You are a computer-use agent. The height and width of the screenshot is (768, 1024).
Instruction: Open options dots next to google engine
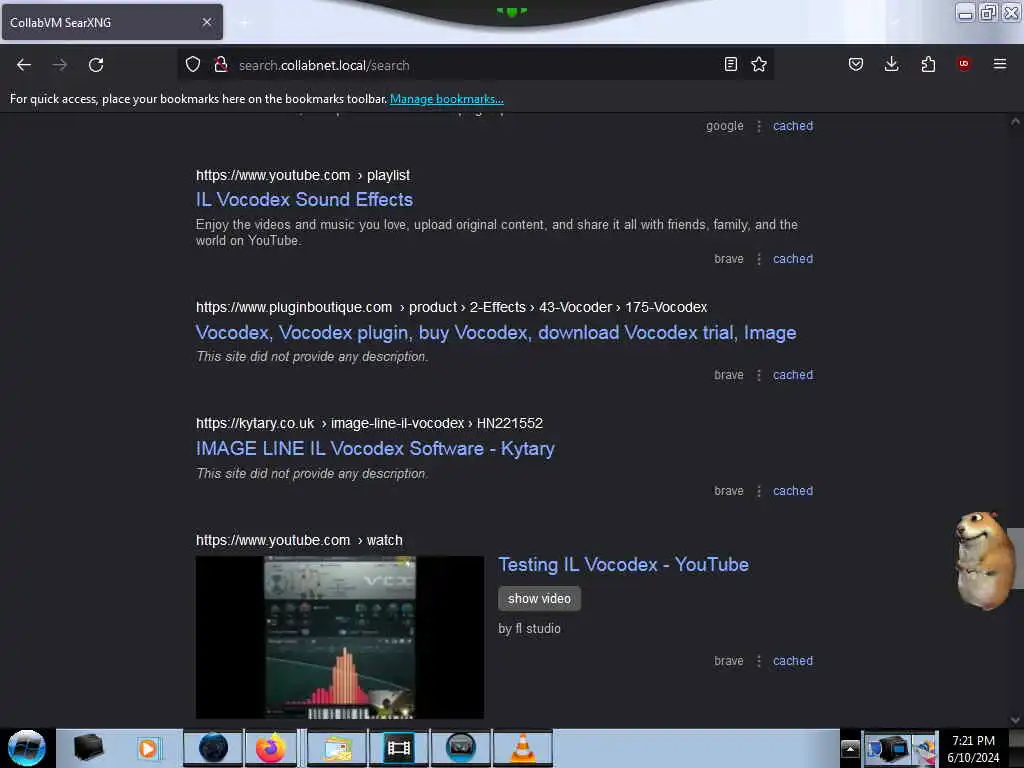[759, 126]
